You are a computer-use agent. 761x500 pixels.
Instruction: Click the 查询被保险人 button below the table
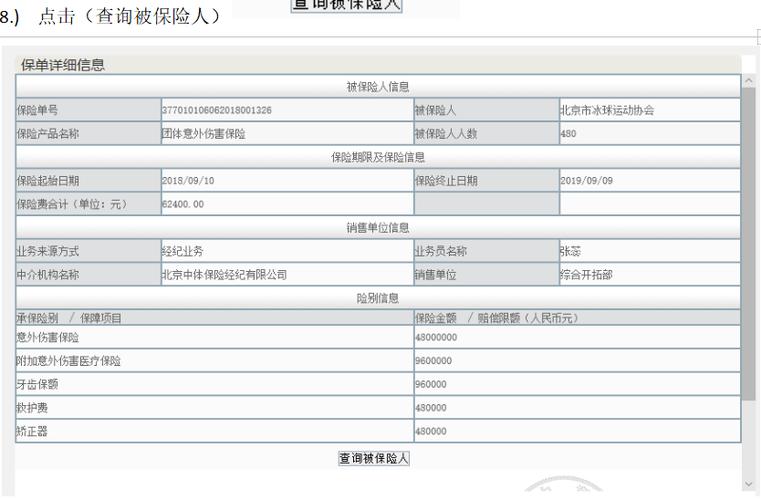click(374, 458)
